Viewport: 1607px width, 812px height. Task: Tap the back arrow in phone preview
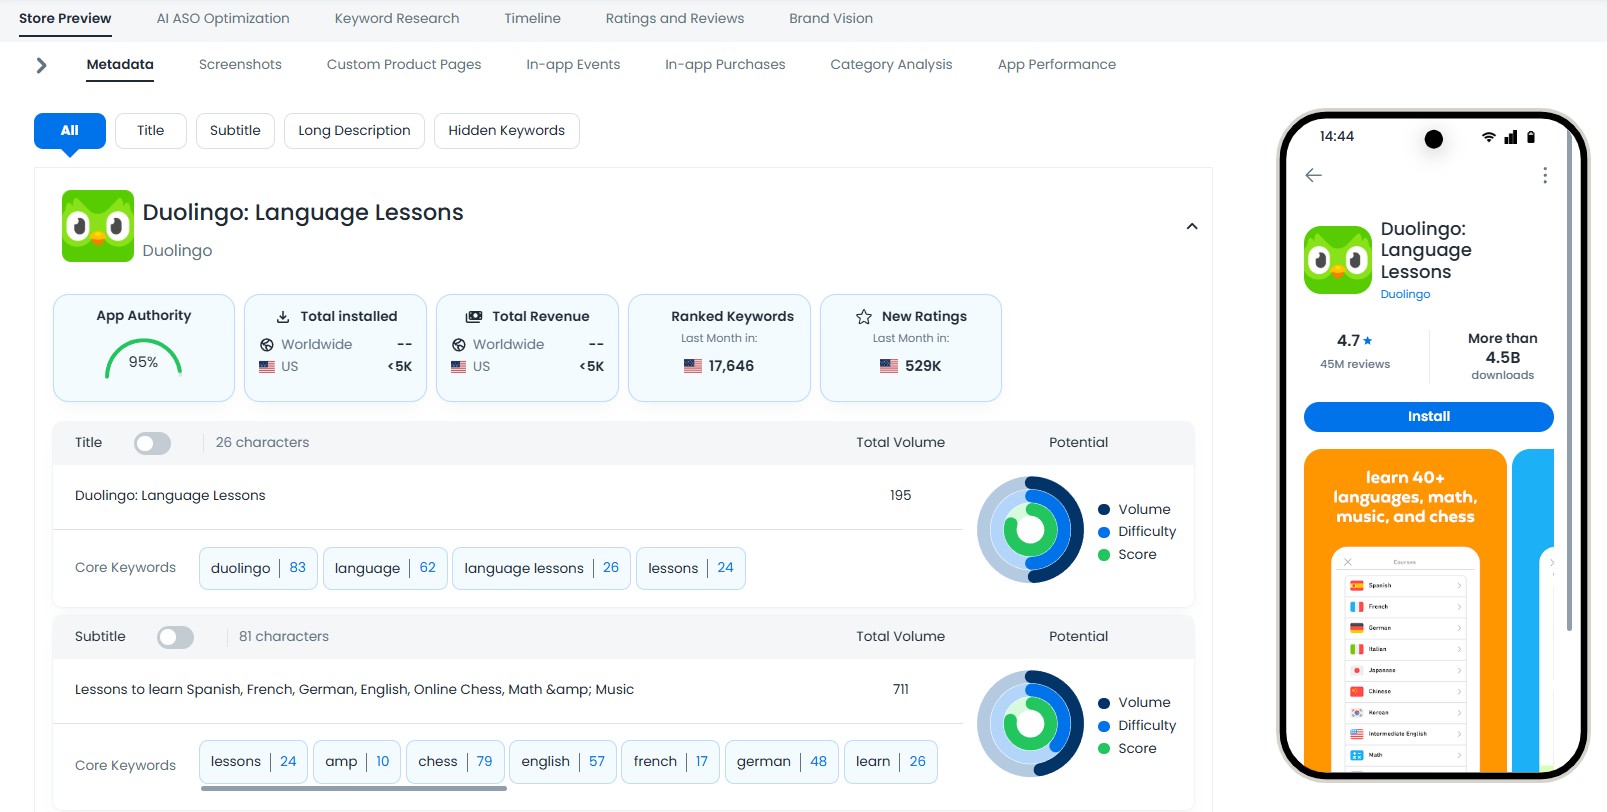pyautogui.click(x=1314, y=175)
